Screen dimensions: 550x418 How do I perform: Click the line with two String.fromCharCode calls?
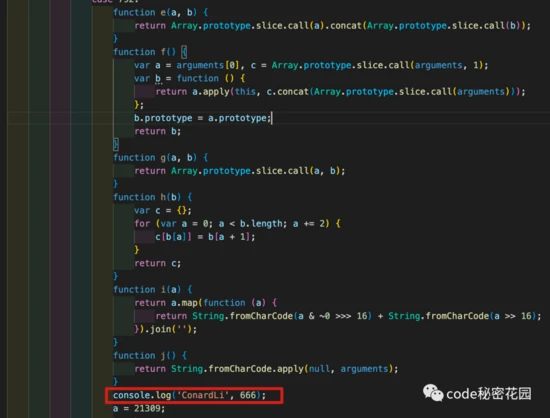[x=348, y=316]
